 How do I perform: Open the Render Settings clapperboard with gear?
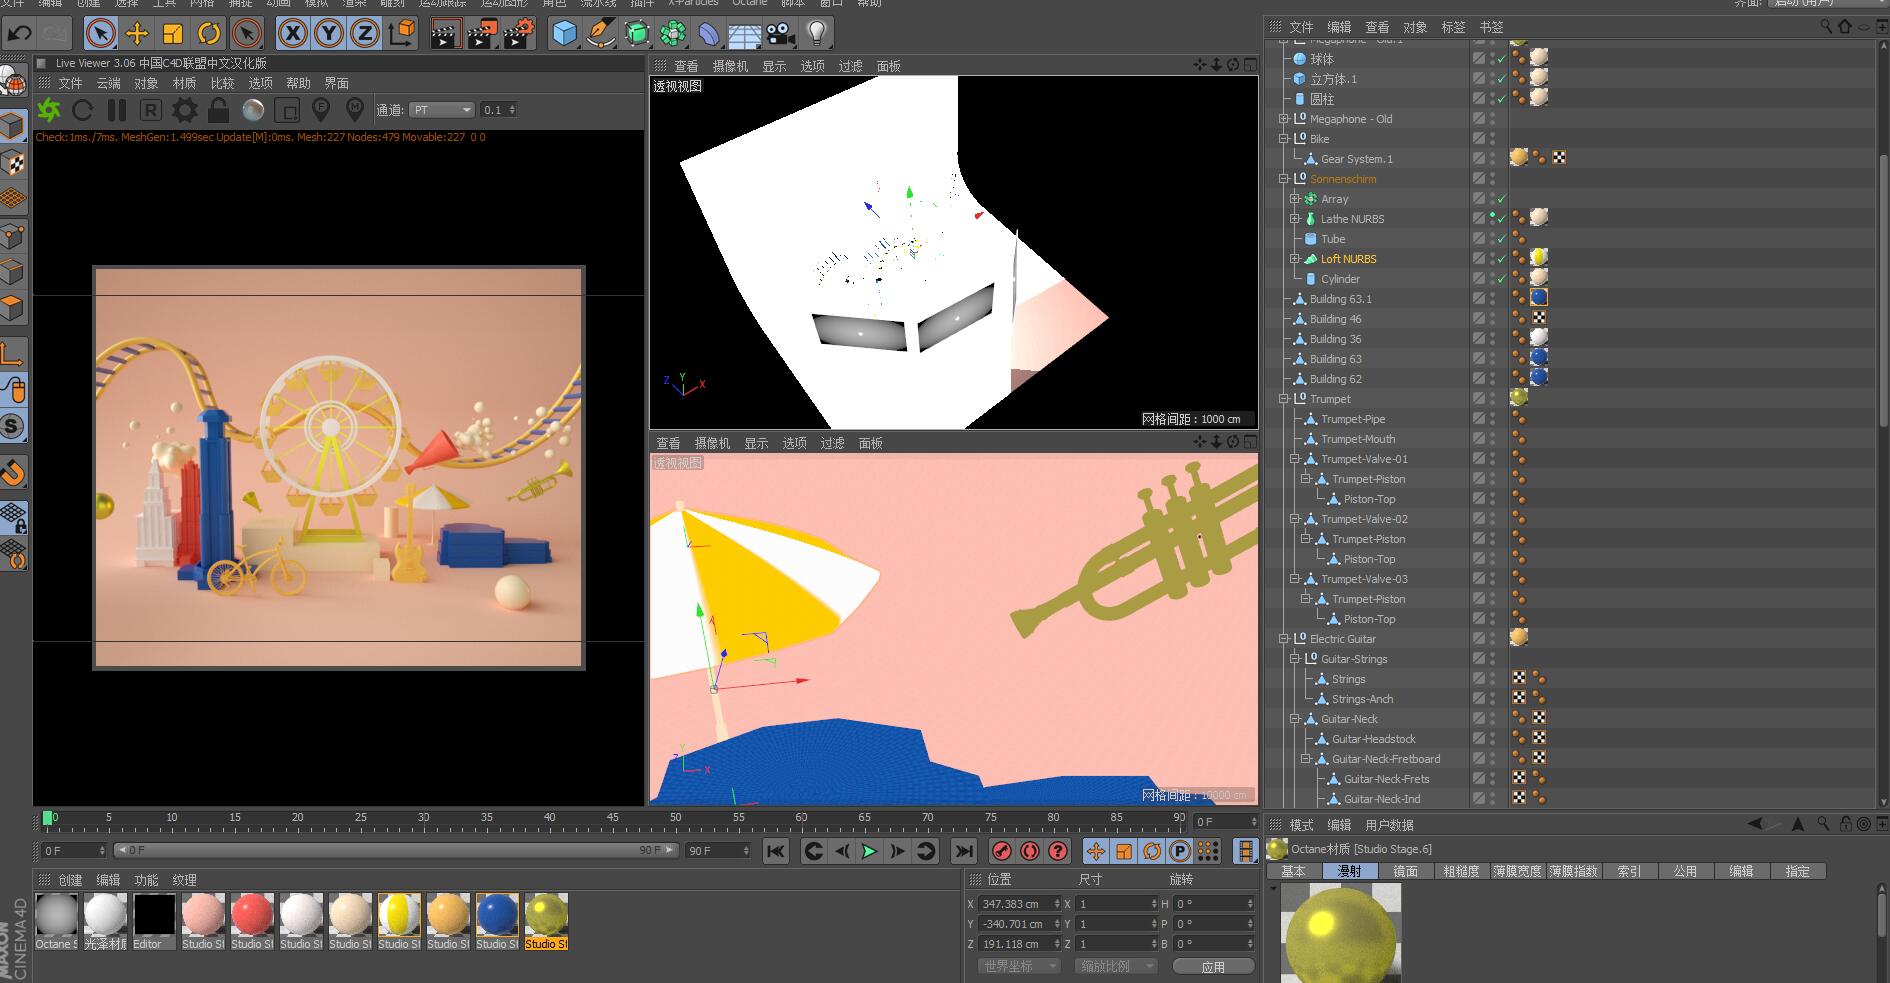[517, 34]
